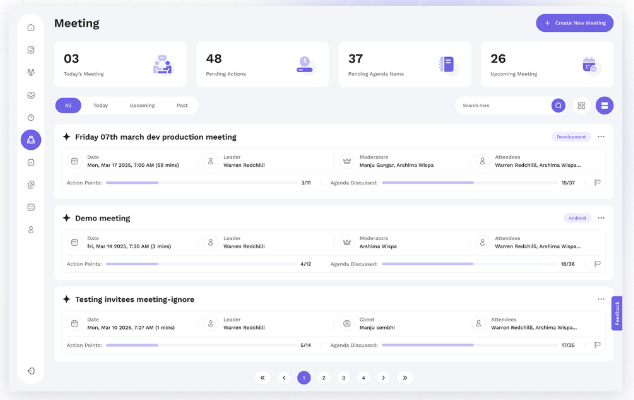634x400 pixels.
Task: Show the Upcoming meetings tab
Action: coord(142,105)
